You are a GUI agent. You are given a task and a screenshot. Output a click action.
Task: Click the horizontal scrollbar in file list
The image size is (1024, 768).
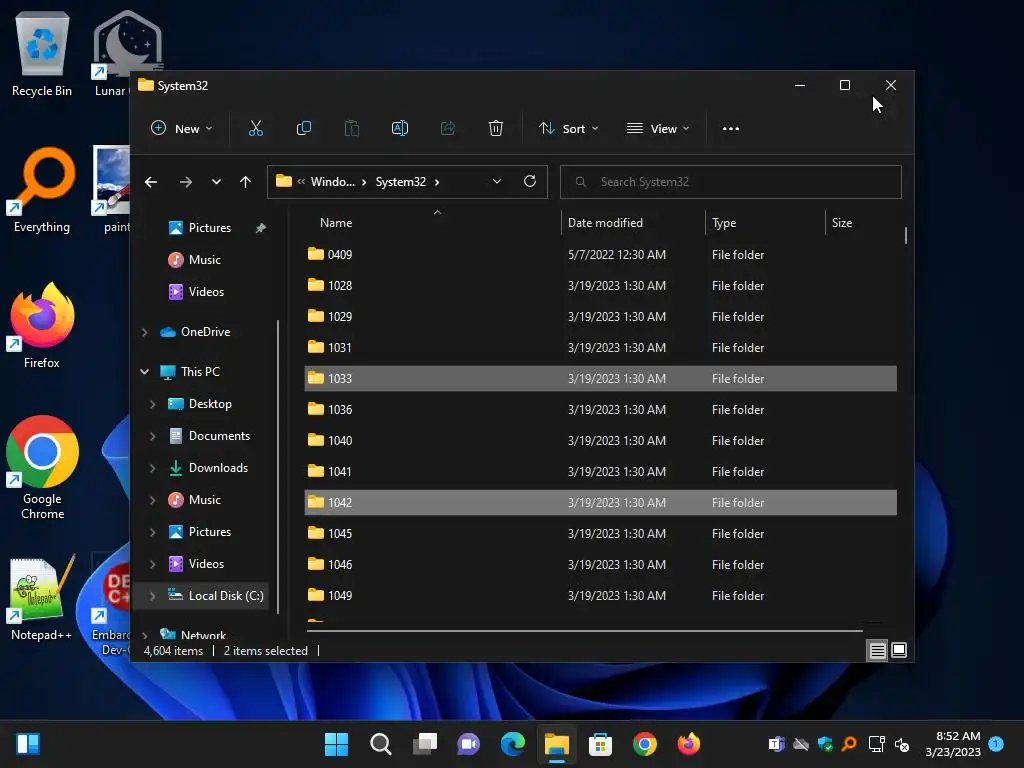(x=584, y=631)
